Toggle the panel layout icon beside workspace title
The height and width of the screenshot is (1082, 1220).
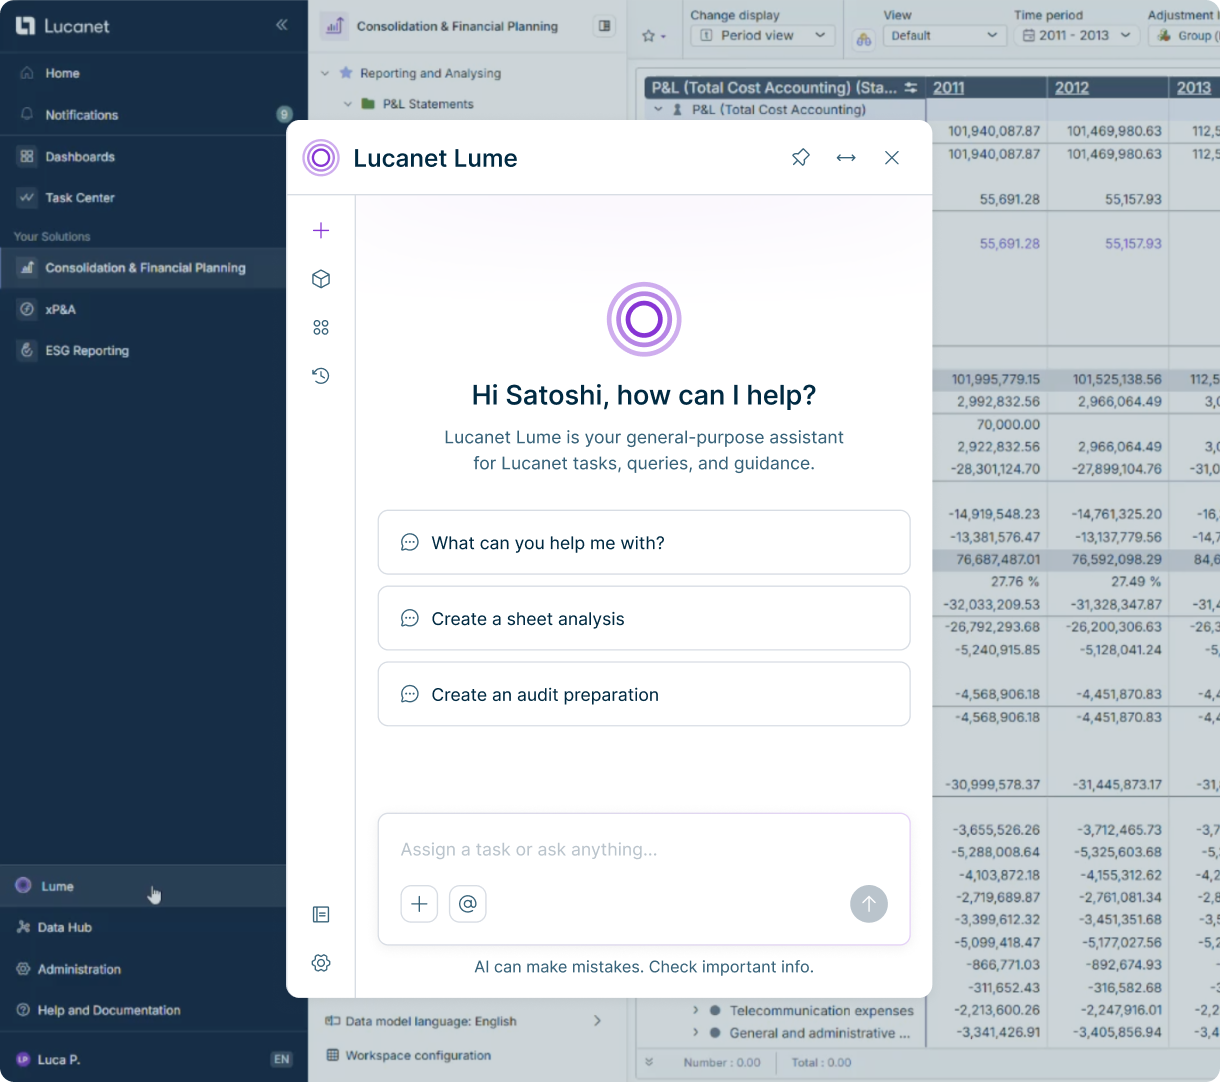tap(604, 26)
